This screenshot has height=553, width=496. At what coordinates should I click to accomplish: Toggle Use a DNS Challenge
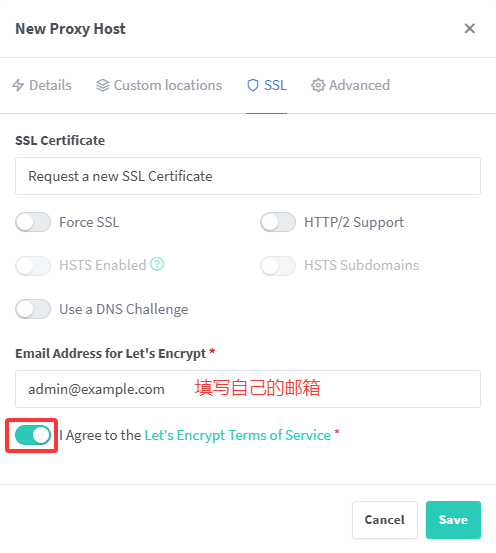click(x=33, y=309)
